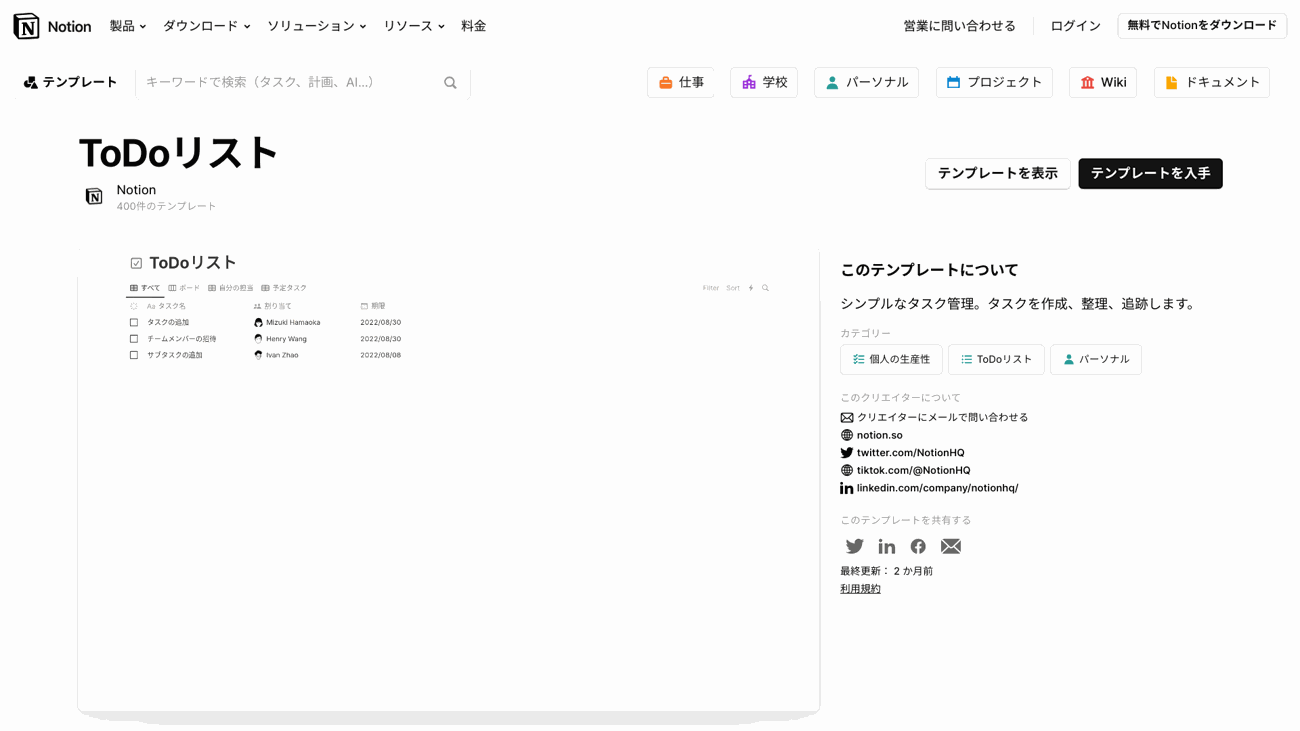Click the lightning bolt icon in preview toolbar
Screen dimensions: 1300x731
click(x=751, y=288)
